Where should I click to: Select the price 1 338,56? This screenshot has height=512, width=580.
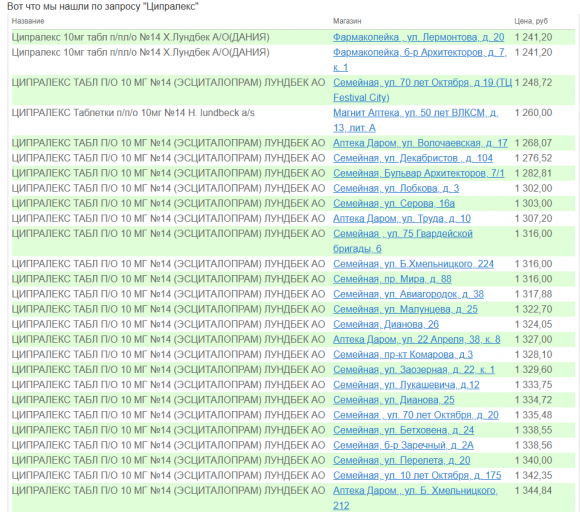pyautogui.click(x=533, y=446)
